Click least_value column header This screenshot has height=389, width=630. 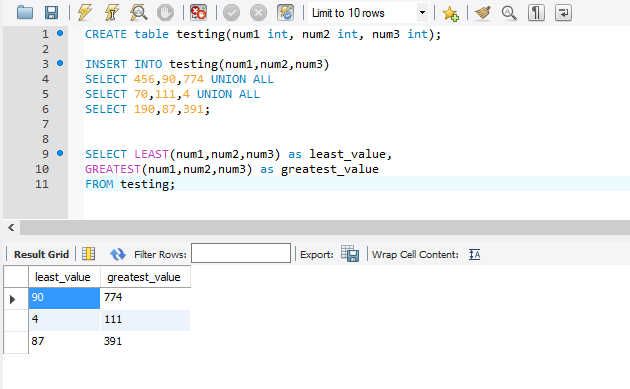(x=64, y=277)
